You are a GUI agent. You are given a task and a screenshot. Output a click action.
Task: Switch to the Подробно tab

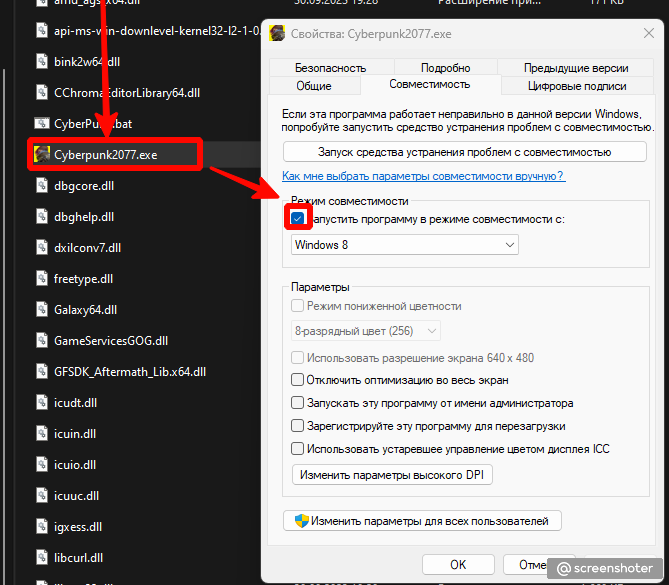point(445,68)
